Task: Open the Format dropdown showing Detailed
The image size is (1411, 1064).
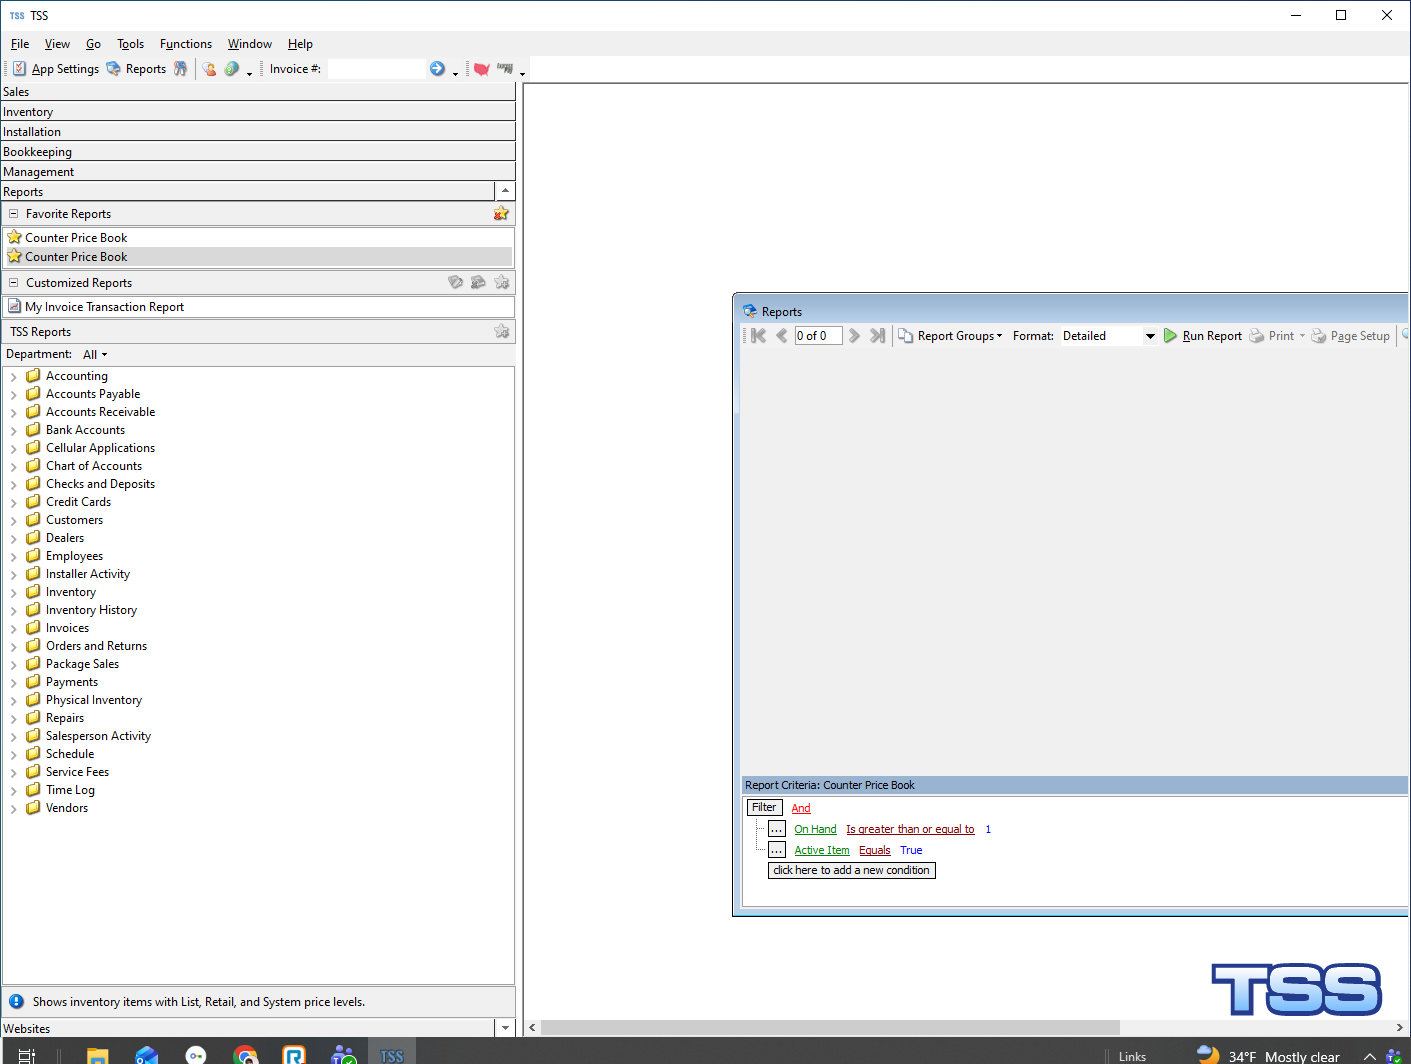Action: 1149,336
